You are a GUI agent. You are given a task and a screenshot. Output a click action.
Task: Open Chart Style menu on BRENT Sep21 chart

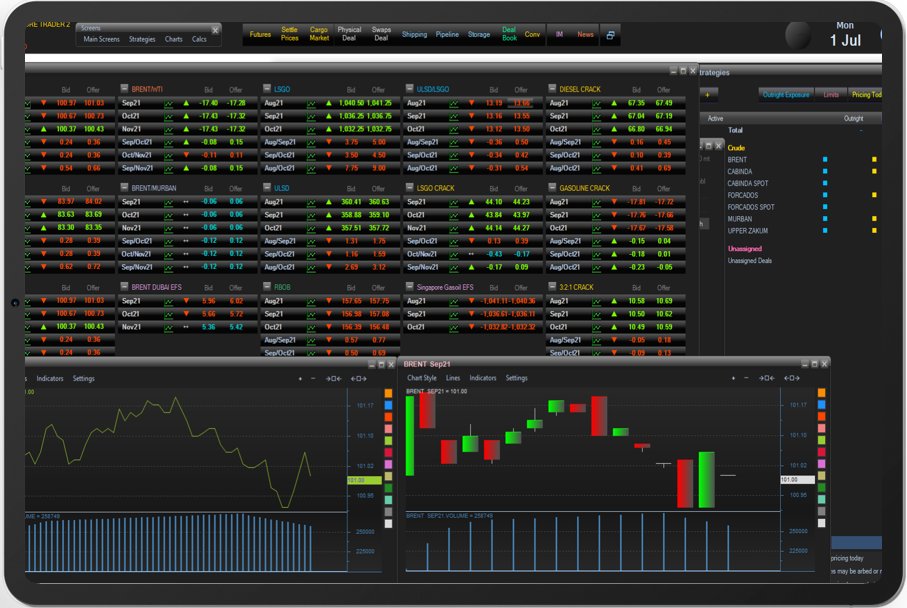pyautogui.click(x=422, y=378)
